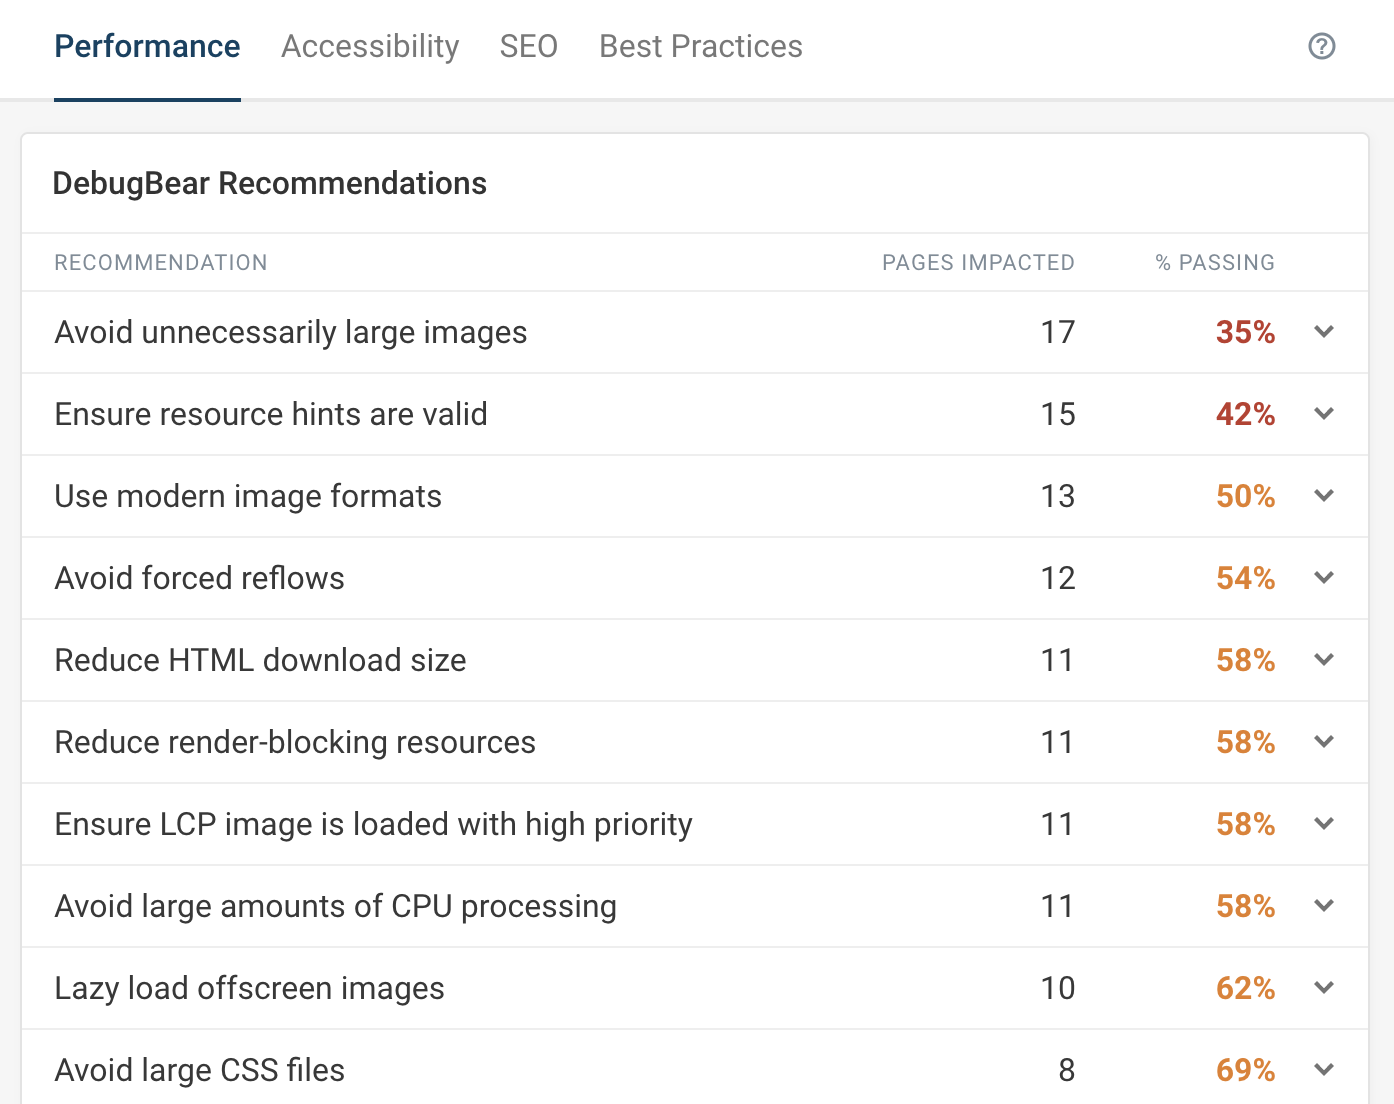This screenshot has width=1394, height=1104.
Task: Switch to the Accessibility tab
Action: click(370, 46)
